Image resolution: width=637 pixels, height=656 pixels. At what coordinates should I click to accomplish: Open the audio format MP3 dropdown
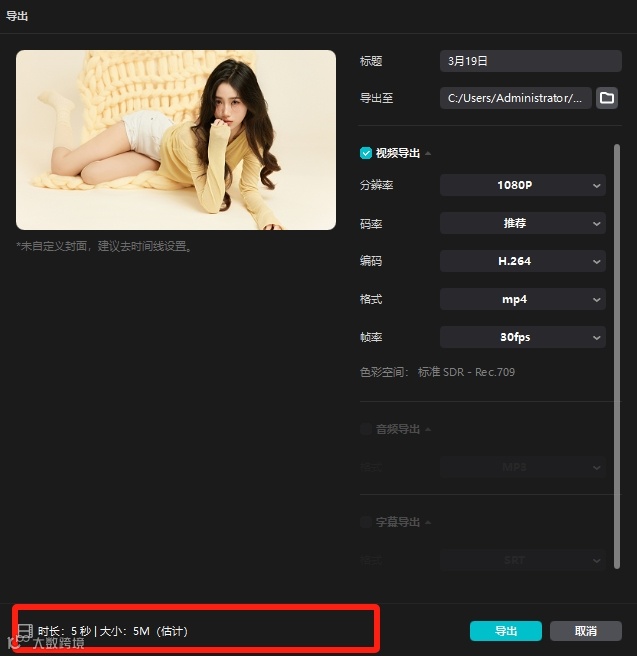pyautogui.click(x=522, y=467)
